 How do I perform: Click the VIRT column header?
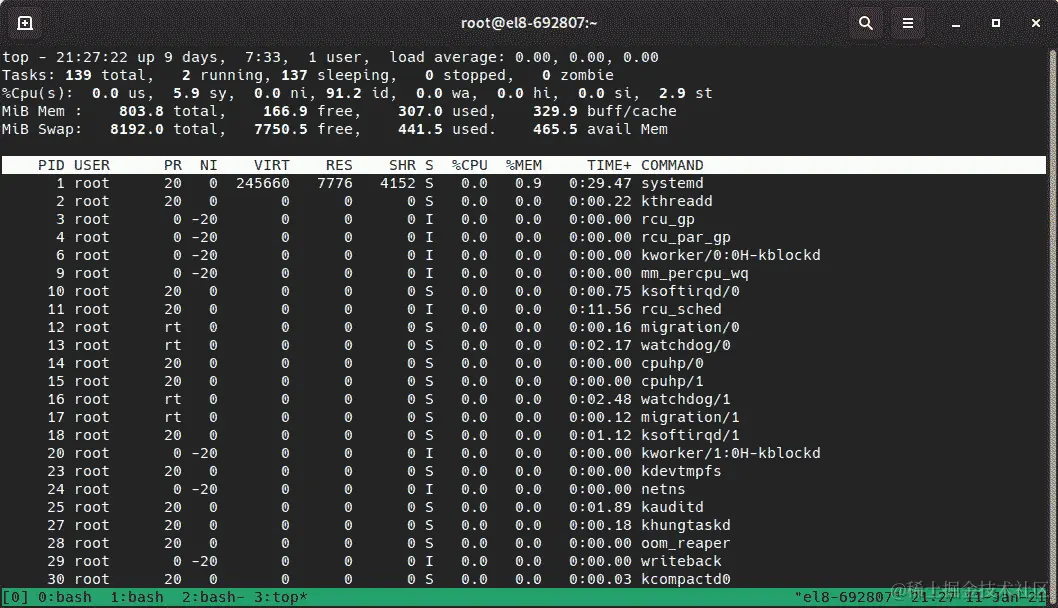coord(272,165)
